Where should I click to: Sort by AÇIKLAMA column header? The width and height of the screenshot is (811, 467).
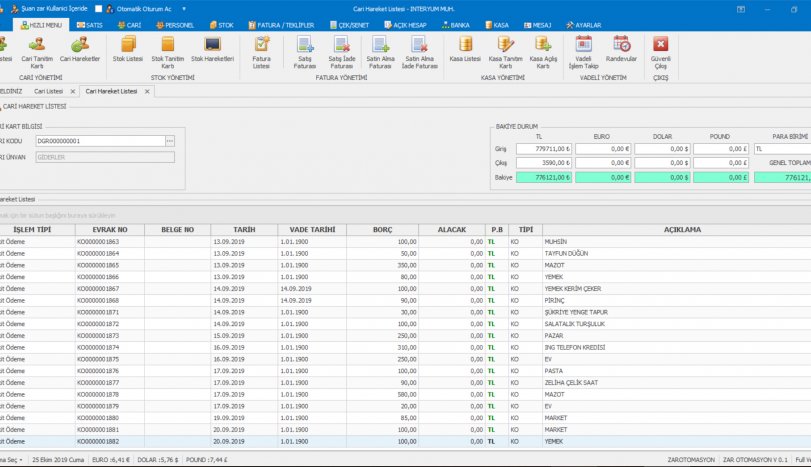(677, 230)
